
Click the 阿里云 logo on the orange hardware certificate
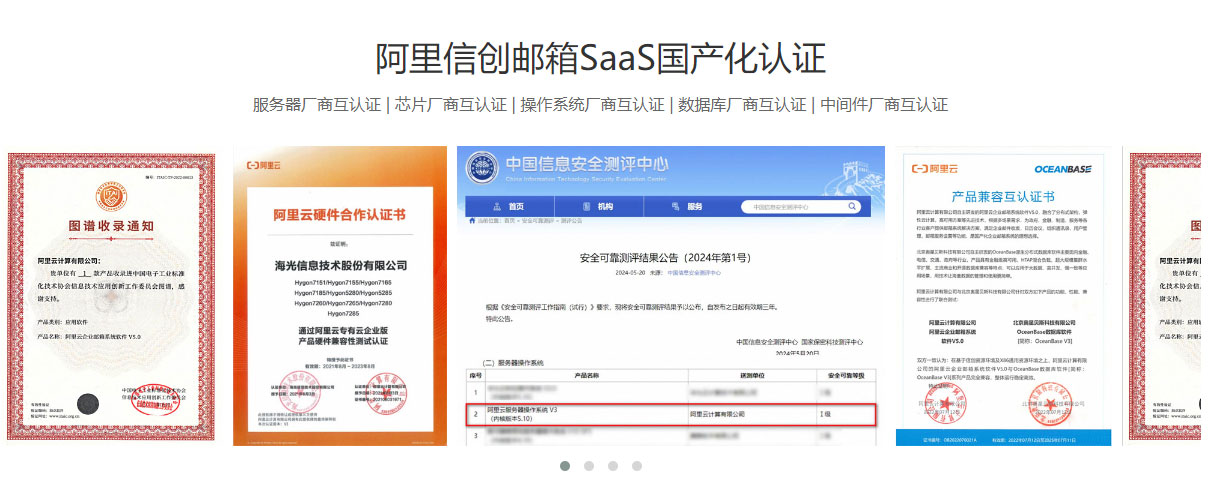(x=265, y=165)
